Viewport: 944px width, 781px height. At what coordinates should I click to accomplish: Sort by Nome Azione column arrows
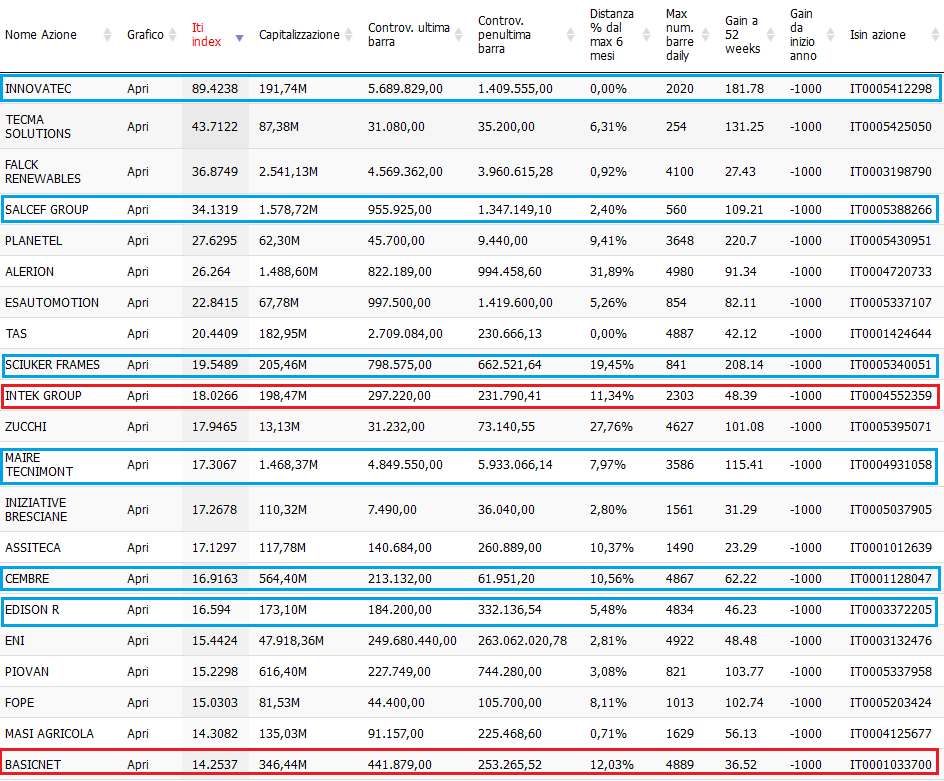(107, 35)
